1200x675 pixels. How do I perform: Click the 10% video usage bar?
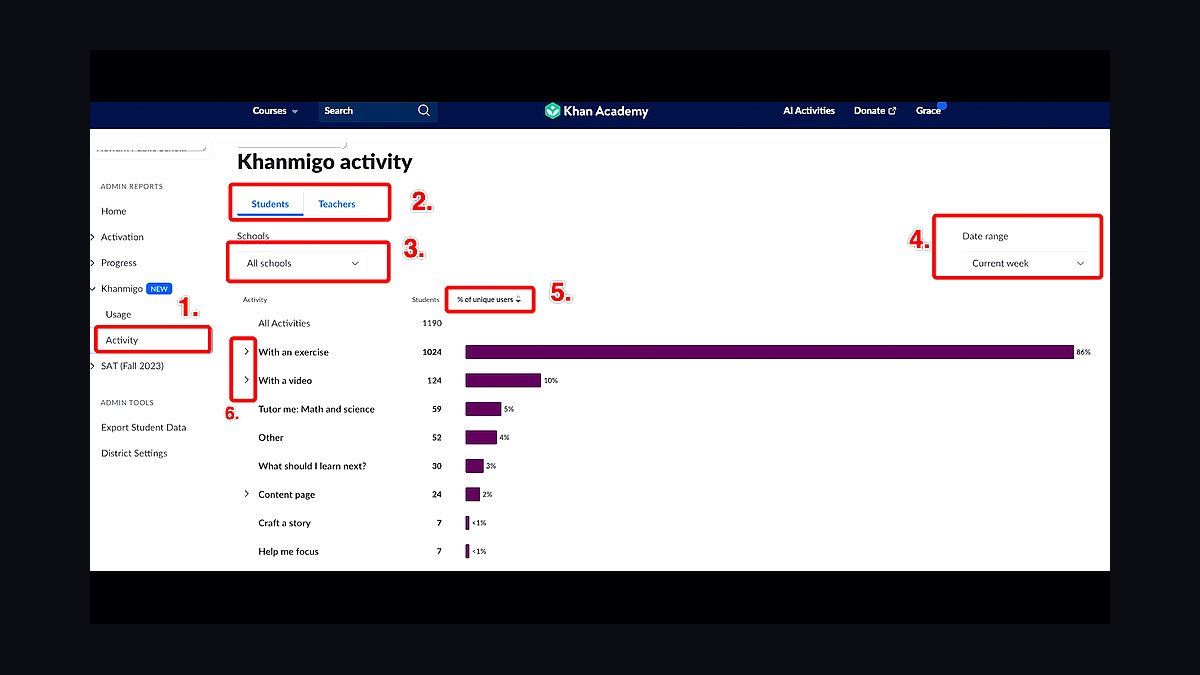click(x=503, y=380)
